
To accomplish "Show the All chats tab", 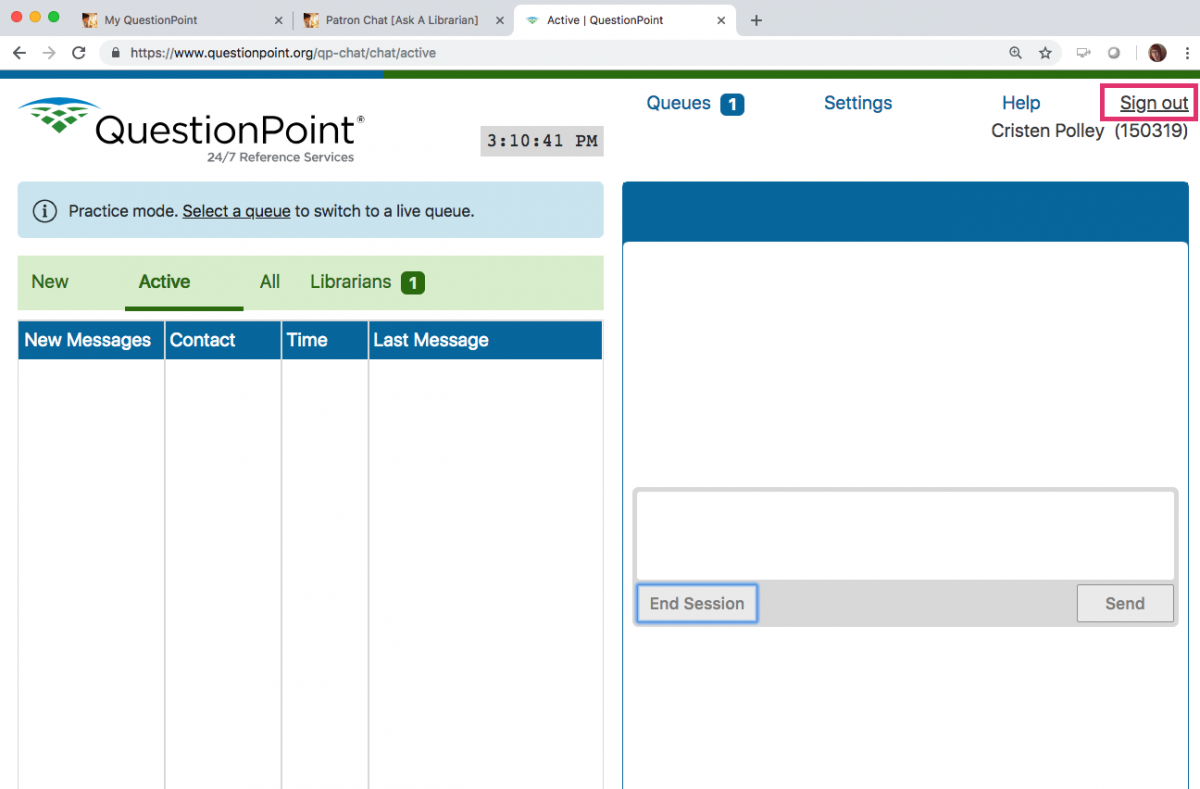I will point(270,282).
